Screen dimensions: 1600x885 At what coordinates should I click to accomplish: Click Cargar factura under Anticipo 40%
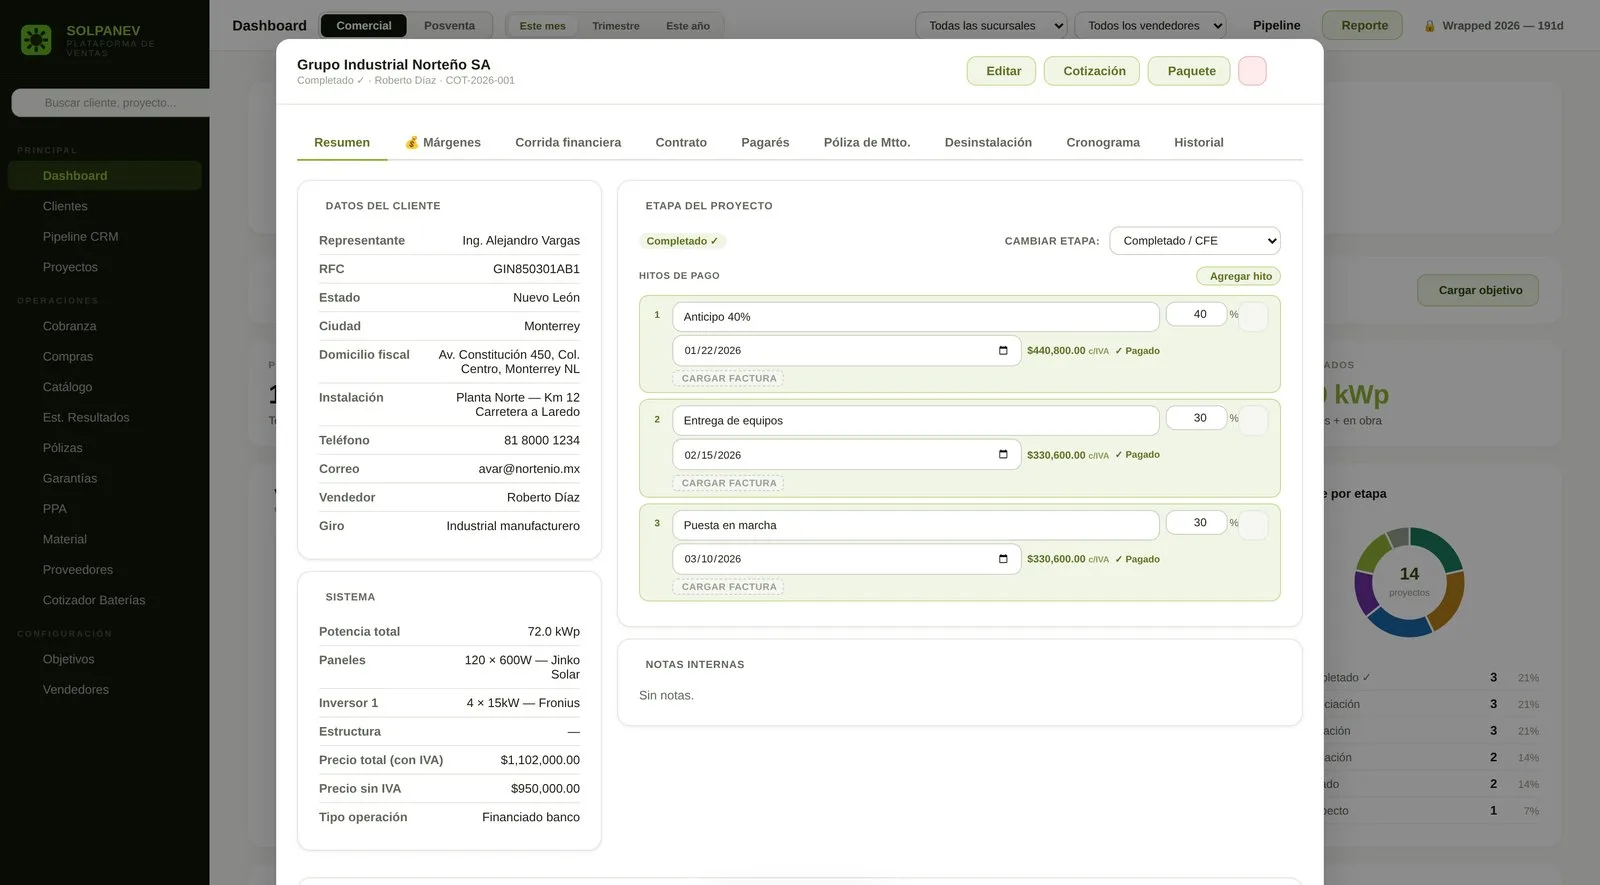[x=729, y=379]
